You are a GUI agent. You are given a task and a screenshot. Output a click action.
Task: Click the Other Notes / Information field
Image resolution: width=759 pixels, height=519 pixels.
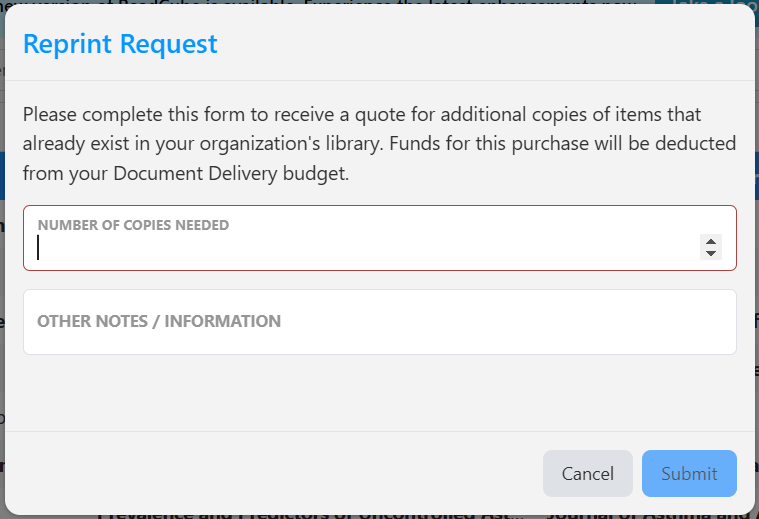pyautogui.click(x=379, y=322)
